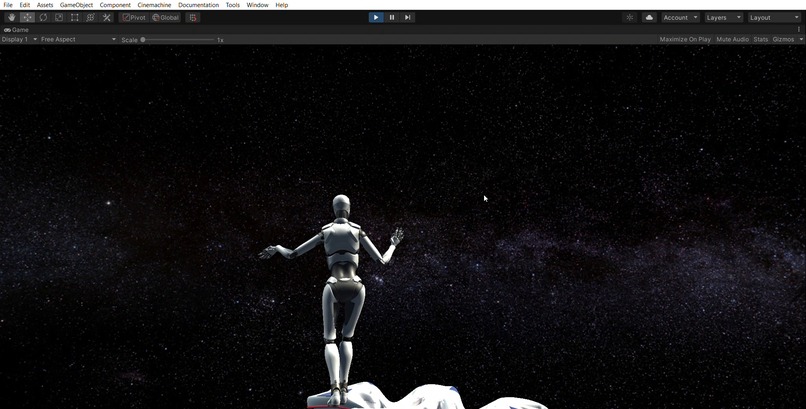This screenshot has width=806, height=409.
Task: Open the Free Aspect dropdown
Action: pyautogui.click(x=78, y=40)
